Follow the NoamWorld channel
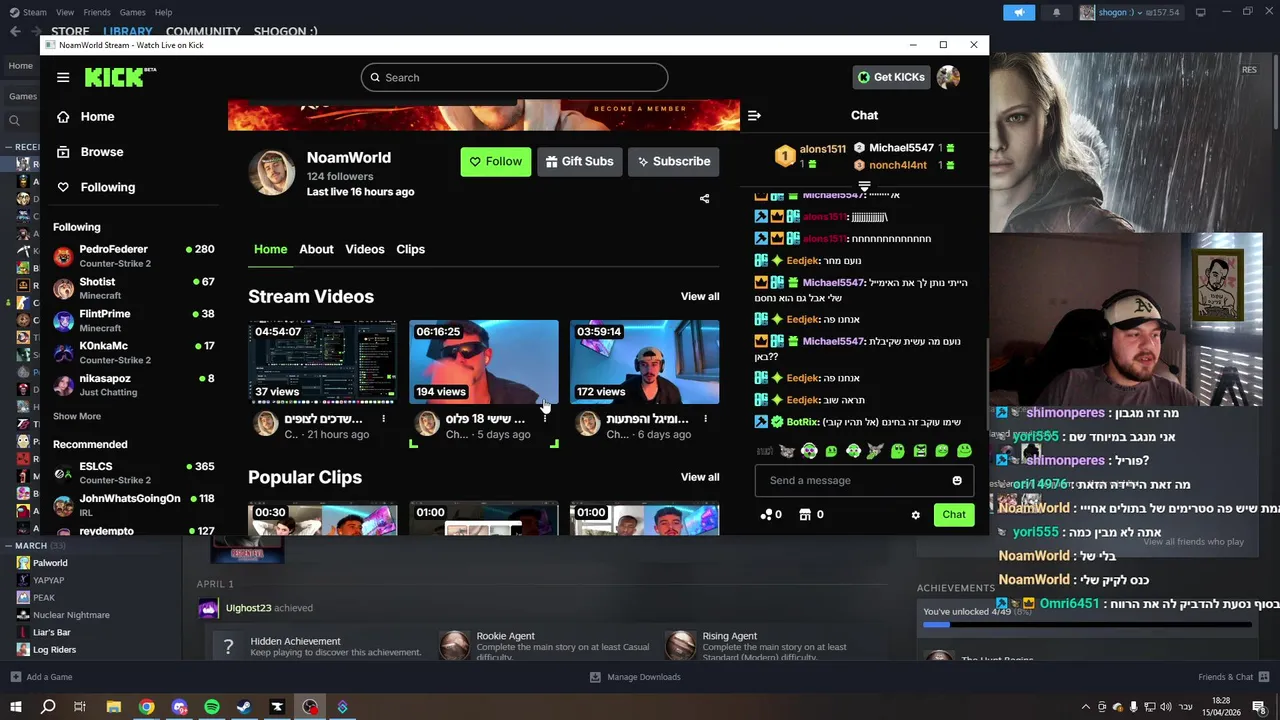 click(496, 161)
